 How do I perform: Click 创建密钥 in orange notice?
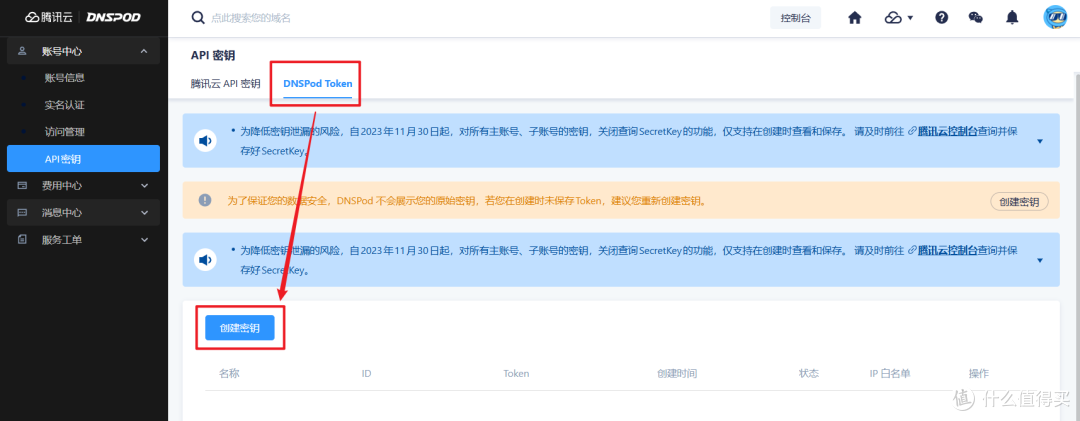pos(1019,202)
